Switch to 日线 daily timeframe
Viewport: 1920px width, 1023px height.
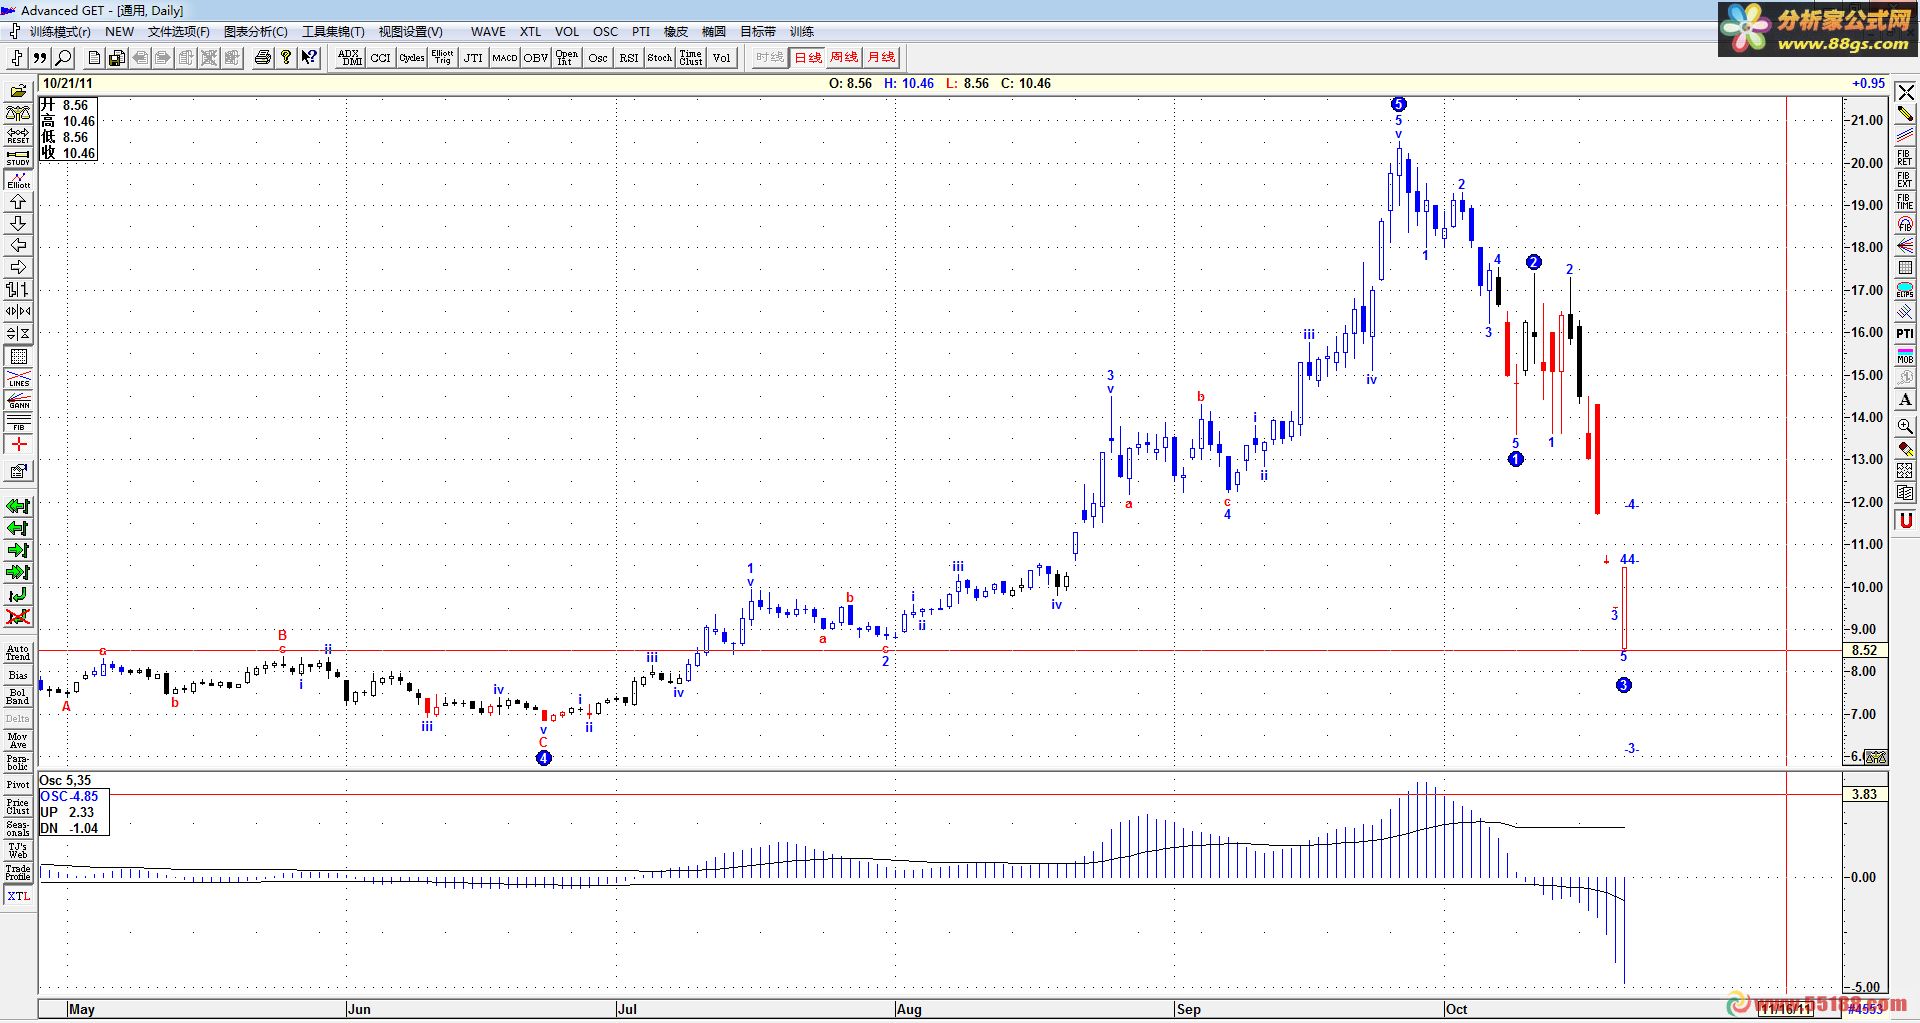tap(807, 58)
